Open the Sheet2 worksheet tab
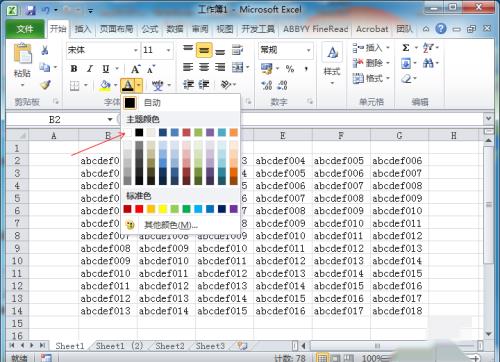The width and height of the screenshot is (500, 362). pyautogui.click(x=170, y=346)
